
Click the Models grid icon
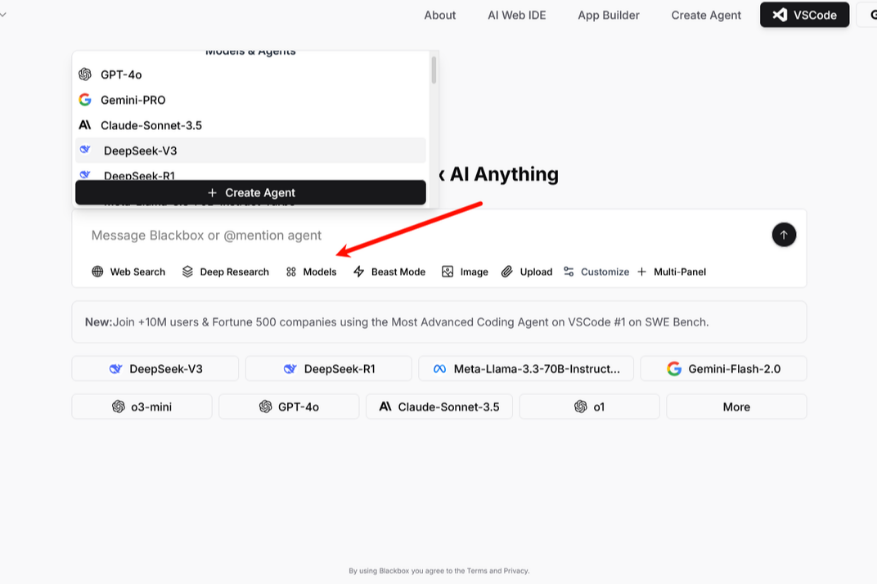coord(291,272)
